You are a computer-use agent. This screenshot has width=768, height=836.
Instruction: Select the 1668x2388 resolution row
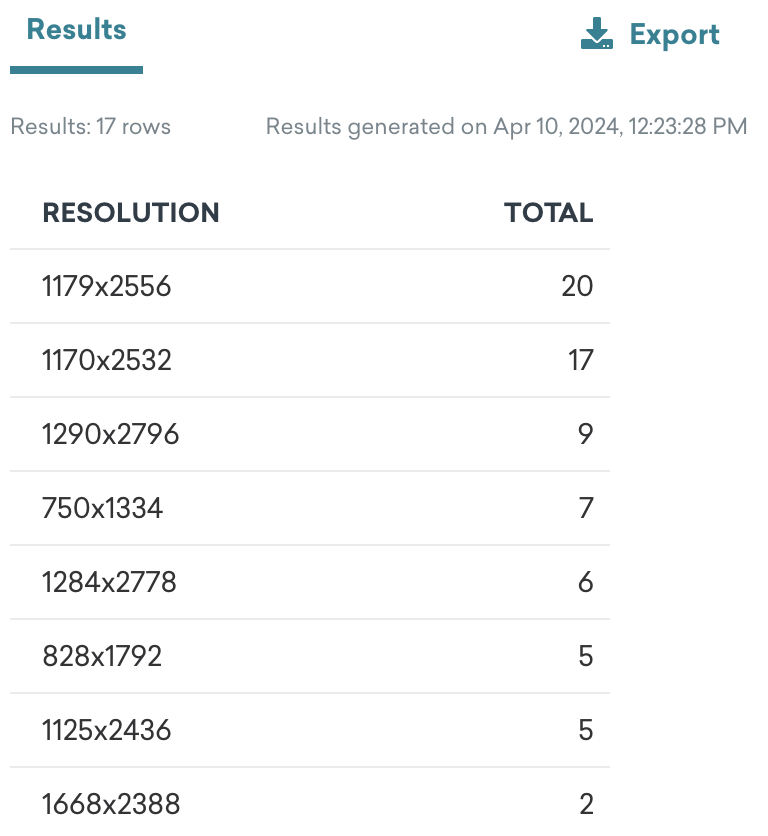tap(310, 802)
